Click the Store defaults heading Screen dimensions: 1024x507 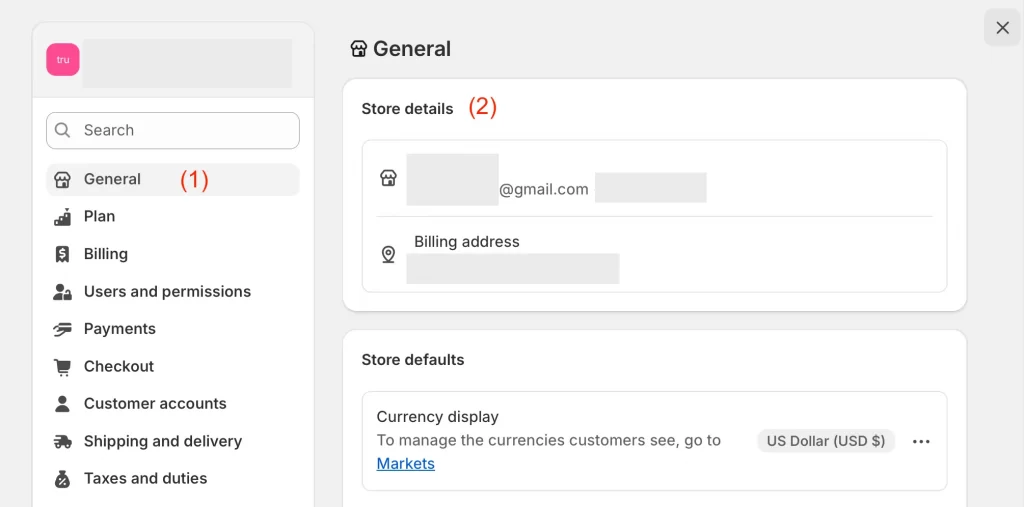tap(413, 360)
